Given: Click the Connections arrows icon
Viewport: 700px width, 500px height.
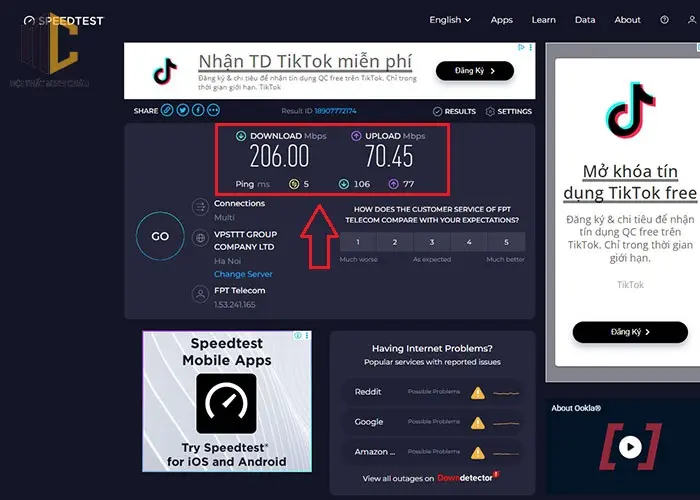Looking at the screenshot, I should [200, 207].
